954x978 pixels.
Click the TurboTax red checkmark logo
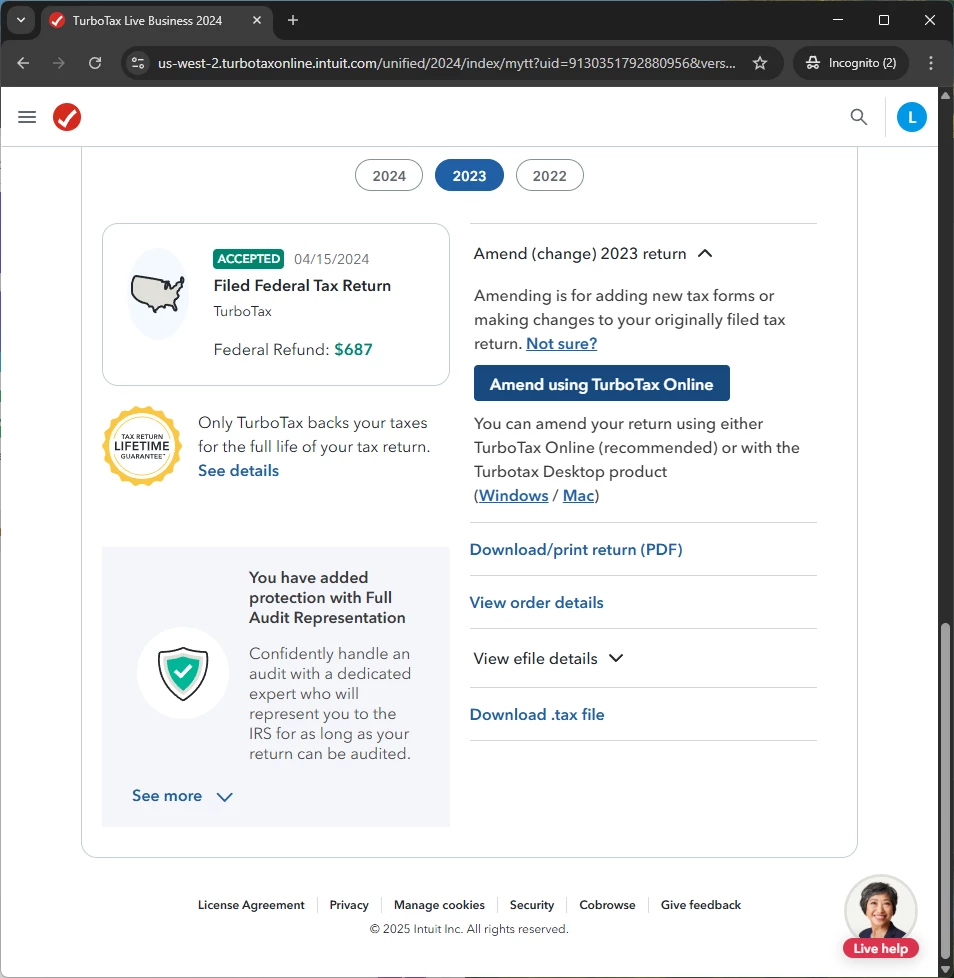(67, 117)
